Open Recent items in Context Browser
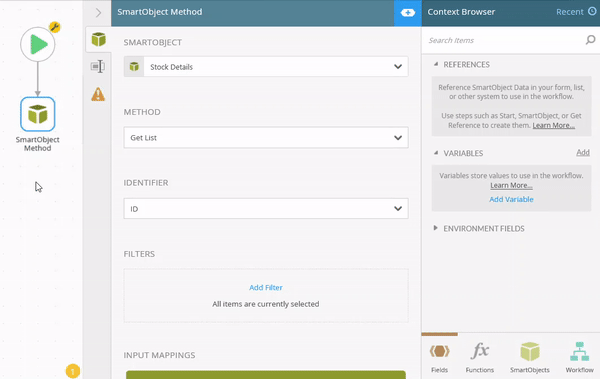This screenshot has height=379, width=600. (x=576, y=12)
